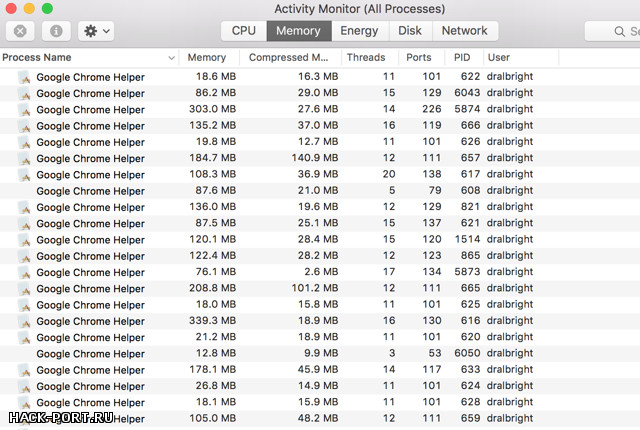Image resolution: width=640 pixels, height=430 pixels.
Task: Click the 101.2 MB compressed value
Action: pyautogui.click(x=315, y=288)
